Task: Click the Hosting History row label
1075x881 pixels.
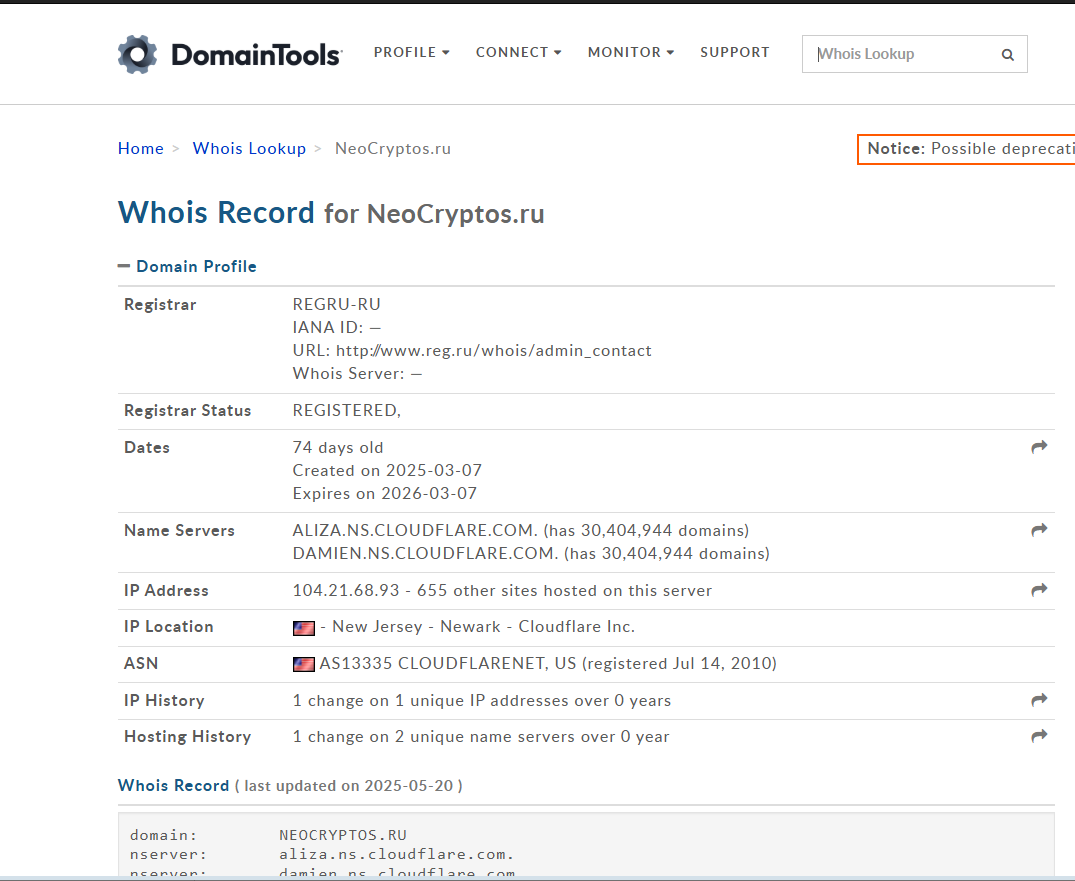Action: click(188, 737)
